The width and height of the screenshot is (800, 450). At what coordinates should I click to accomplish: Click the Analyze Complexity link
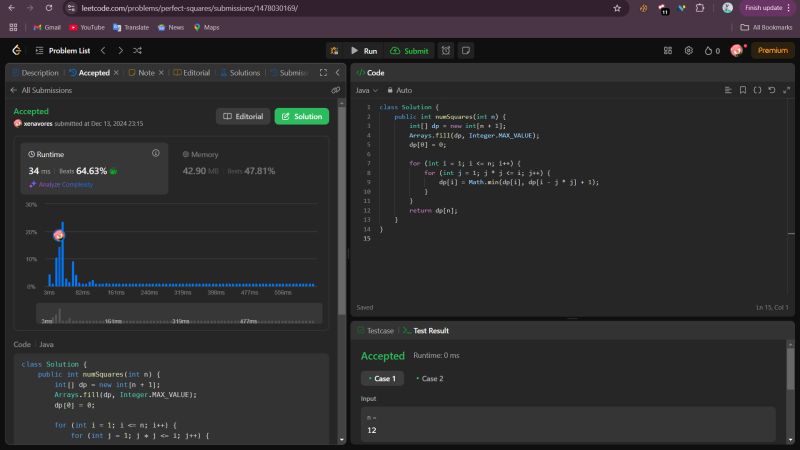coord(66,184)
